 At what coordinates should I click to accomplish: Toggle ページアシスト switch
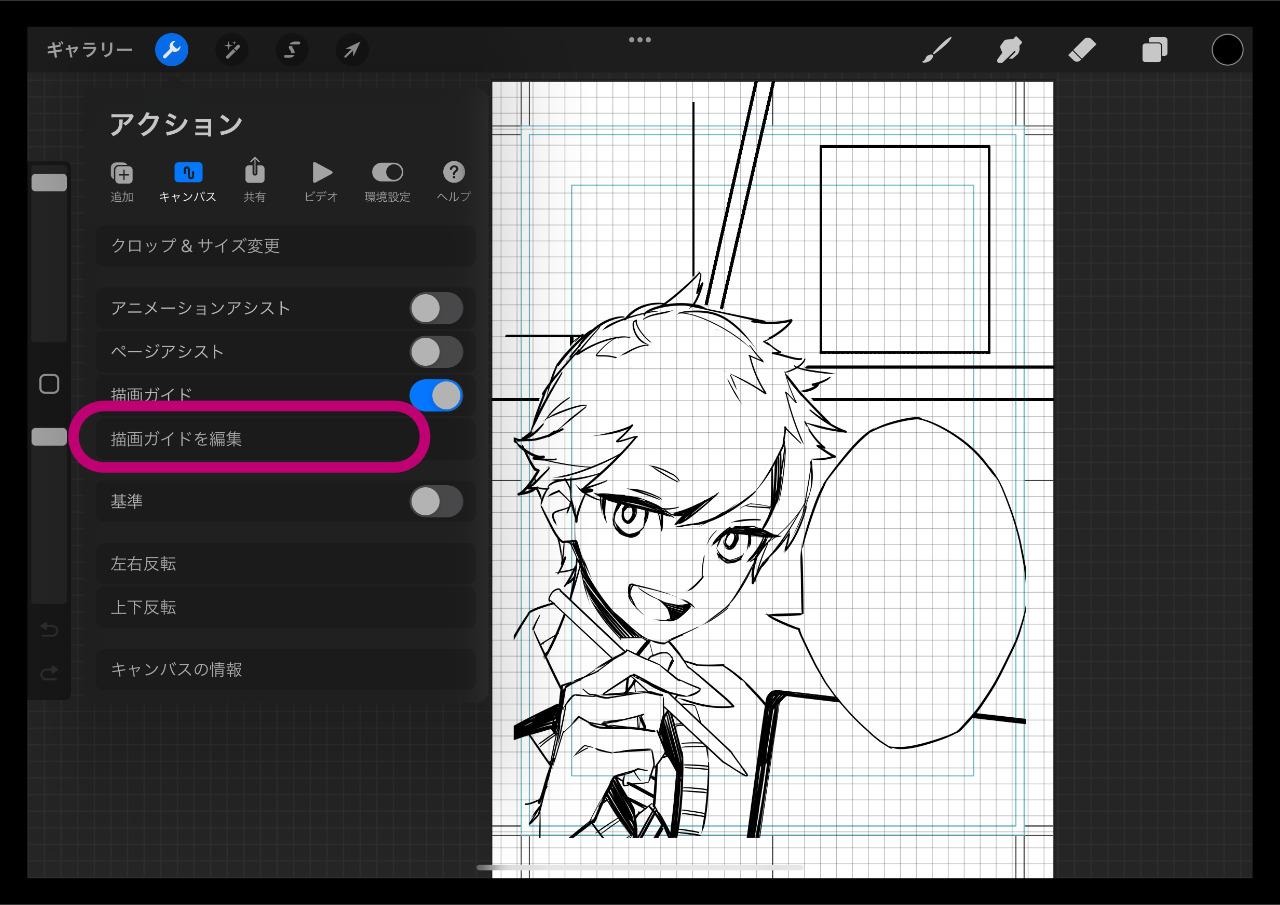(x=436, y=352)
